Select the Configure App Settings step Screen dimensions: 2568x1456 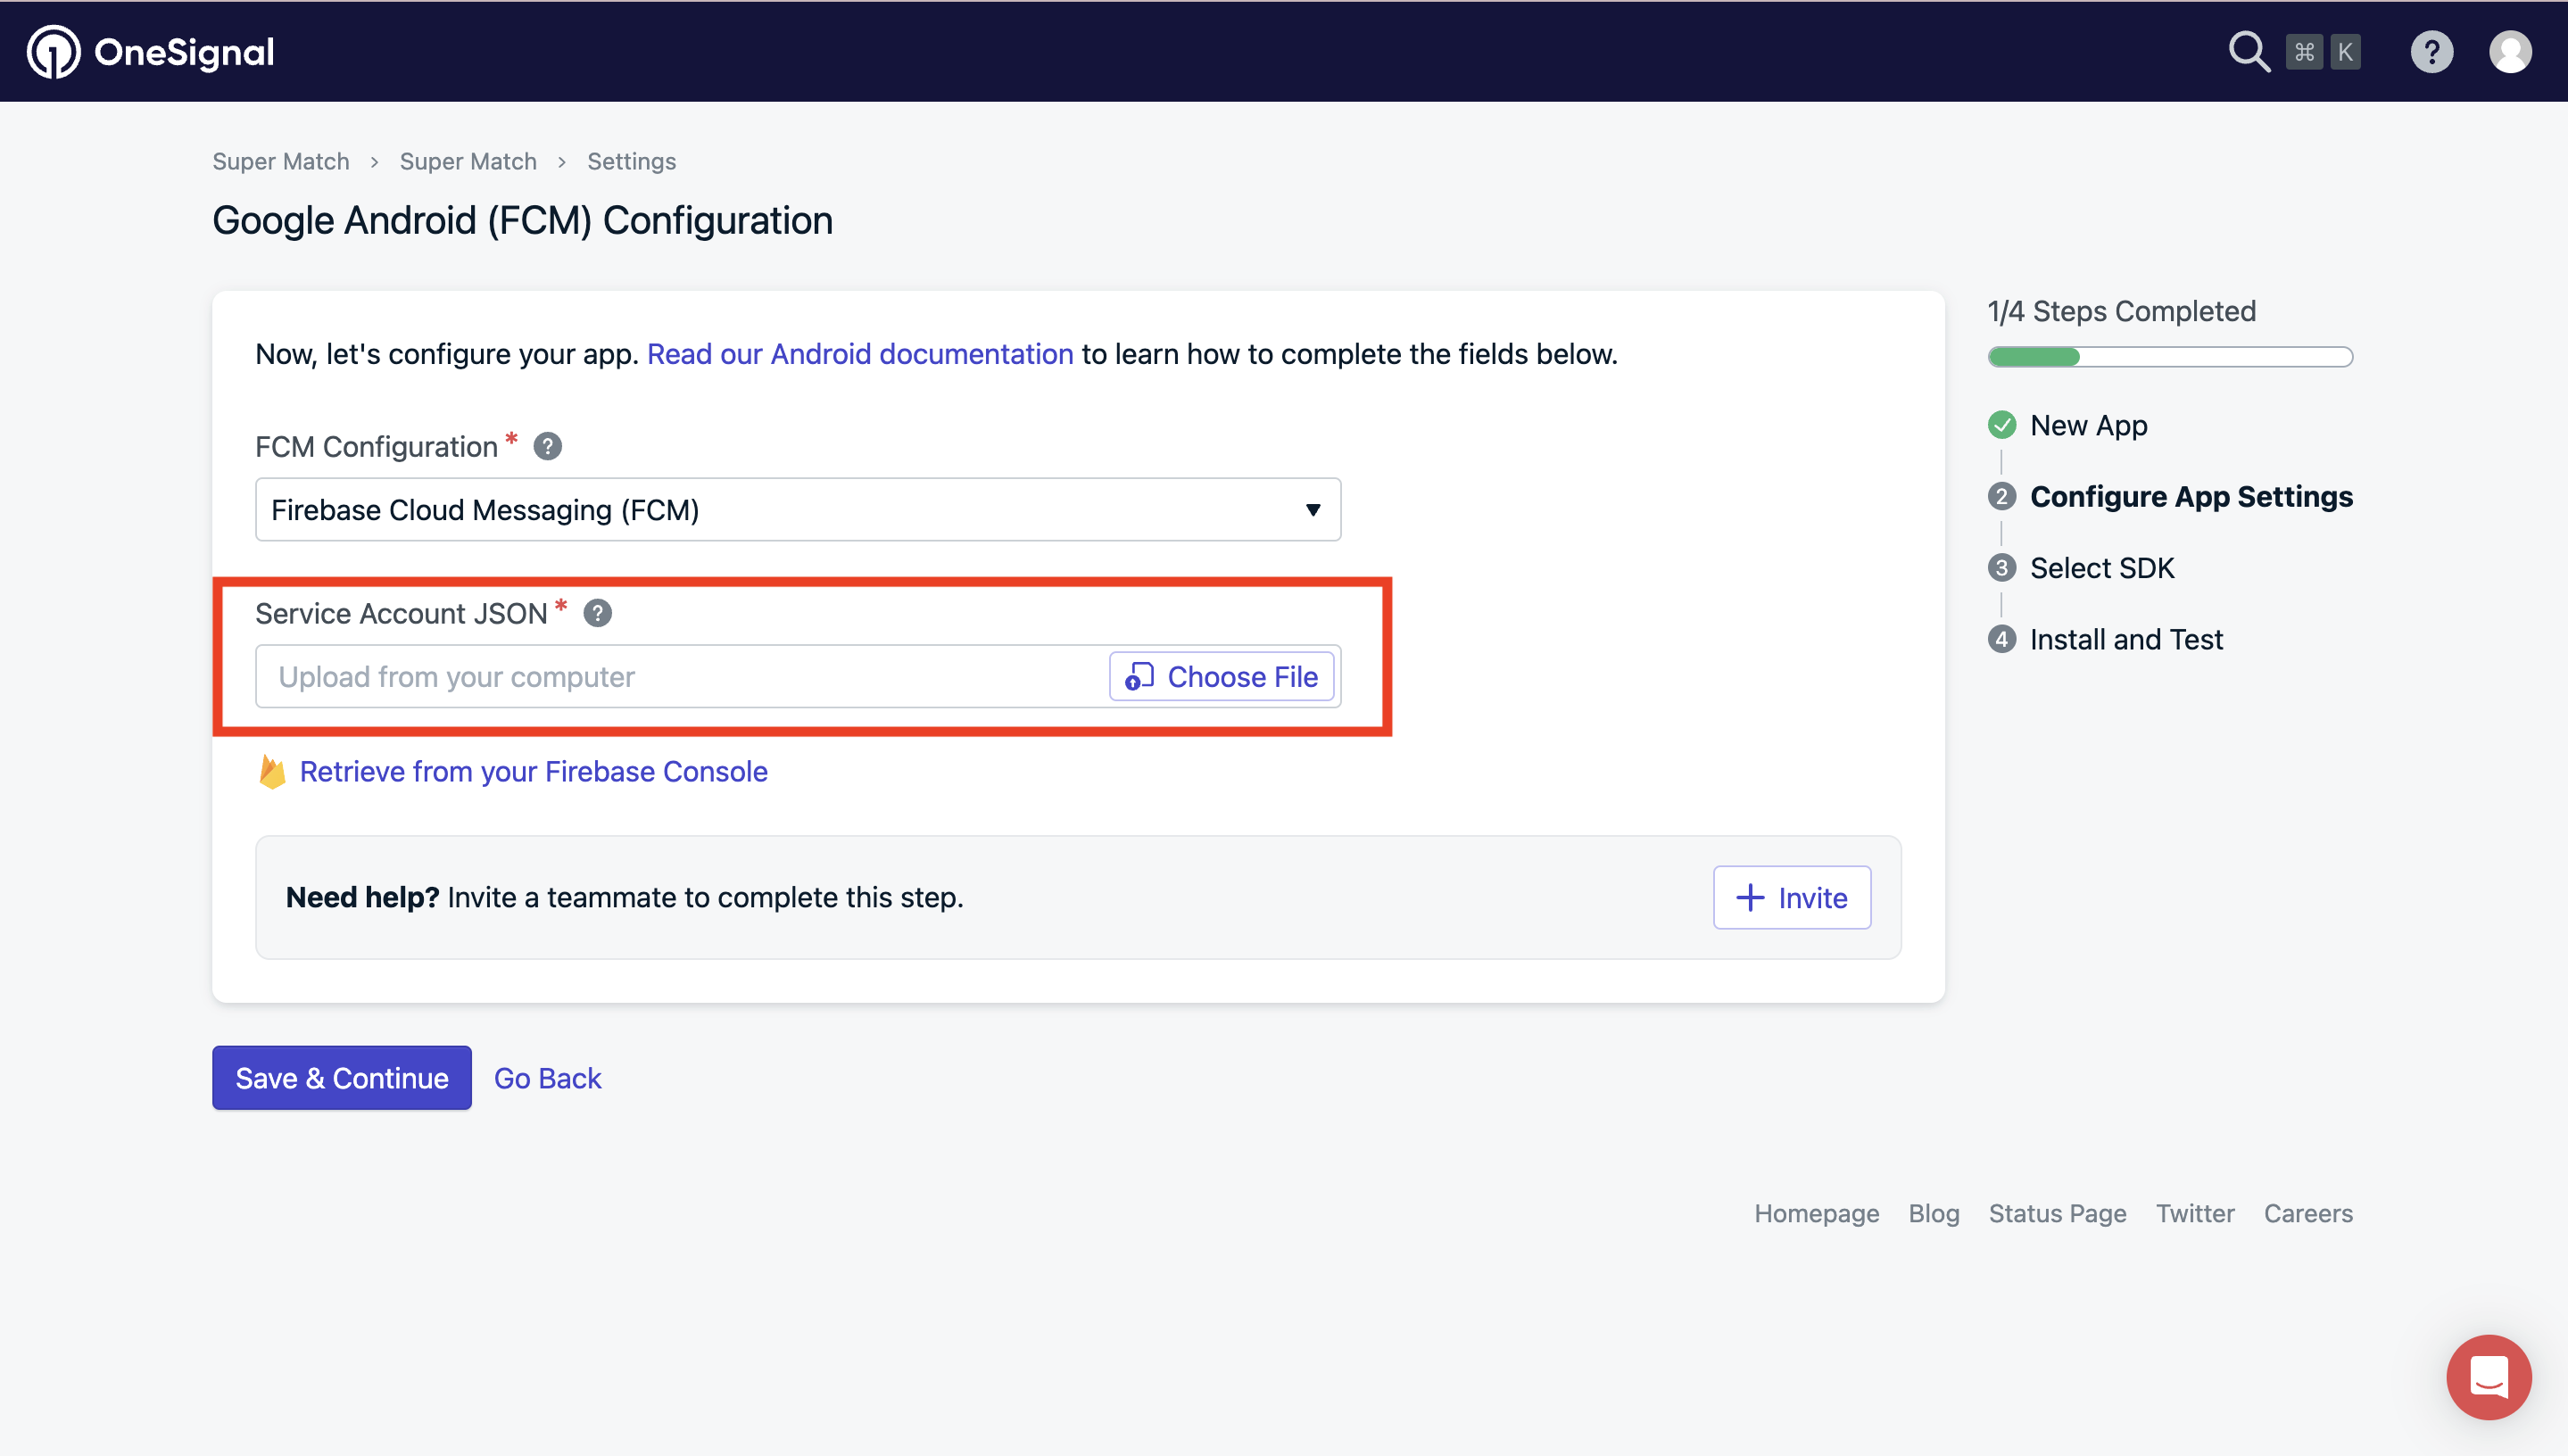click(2191, 496)
